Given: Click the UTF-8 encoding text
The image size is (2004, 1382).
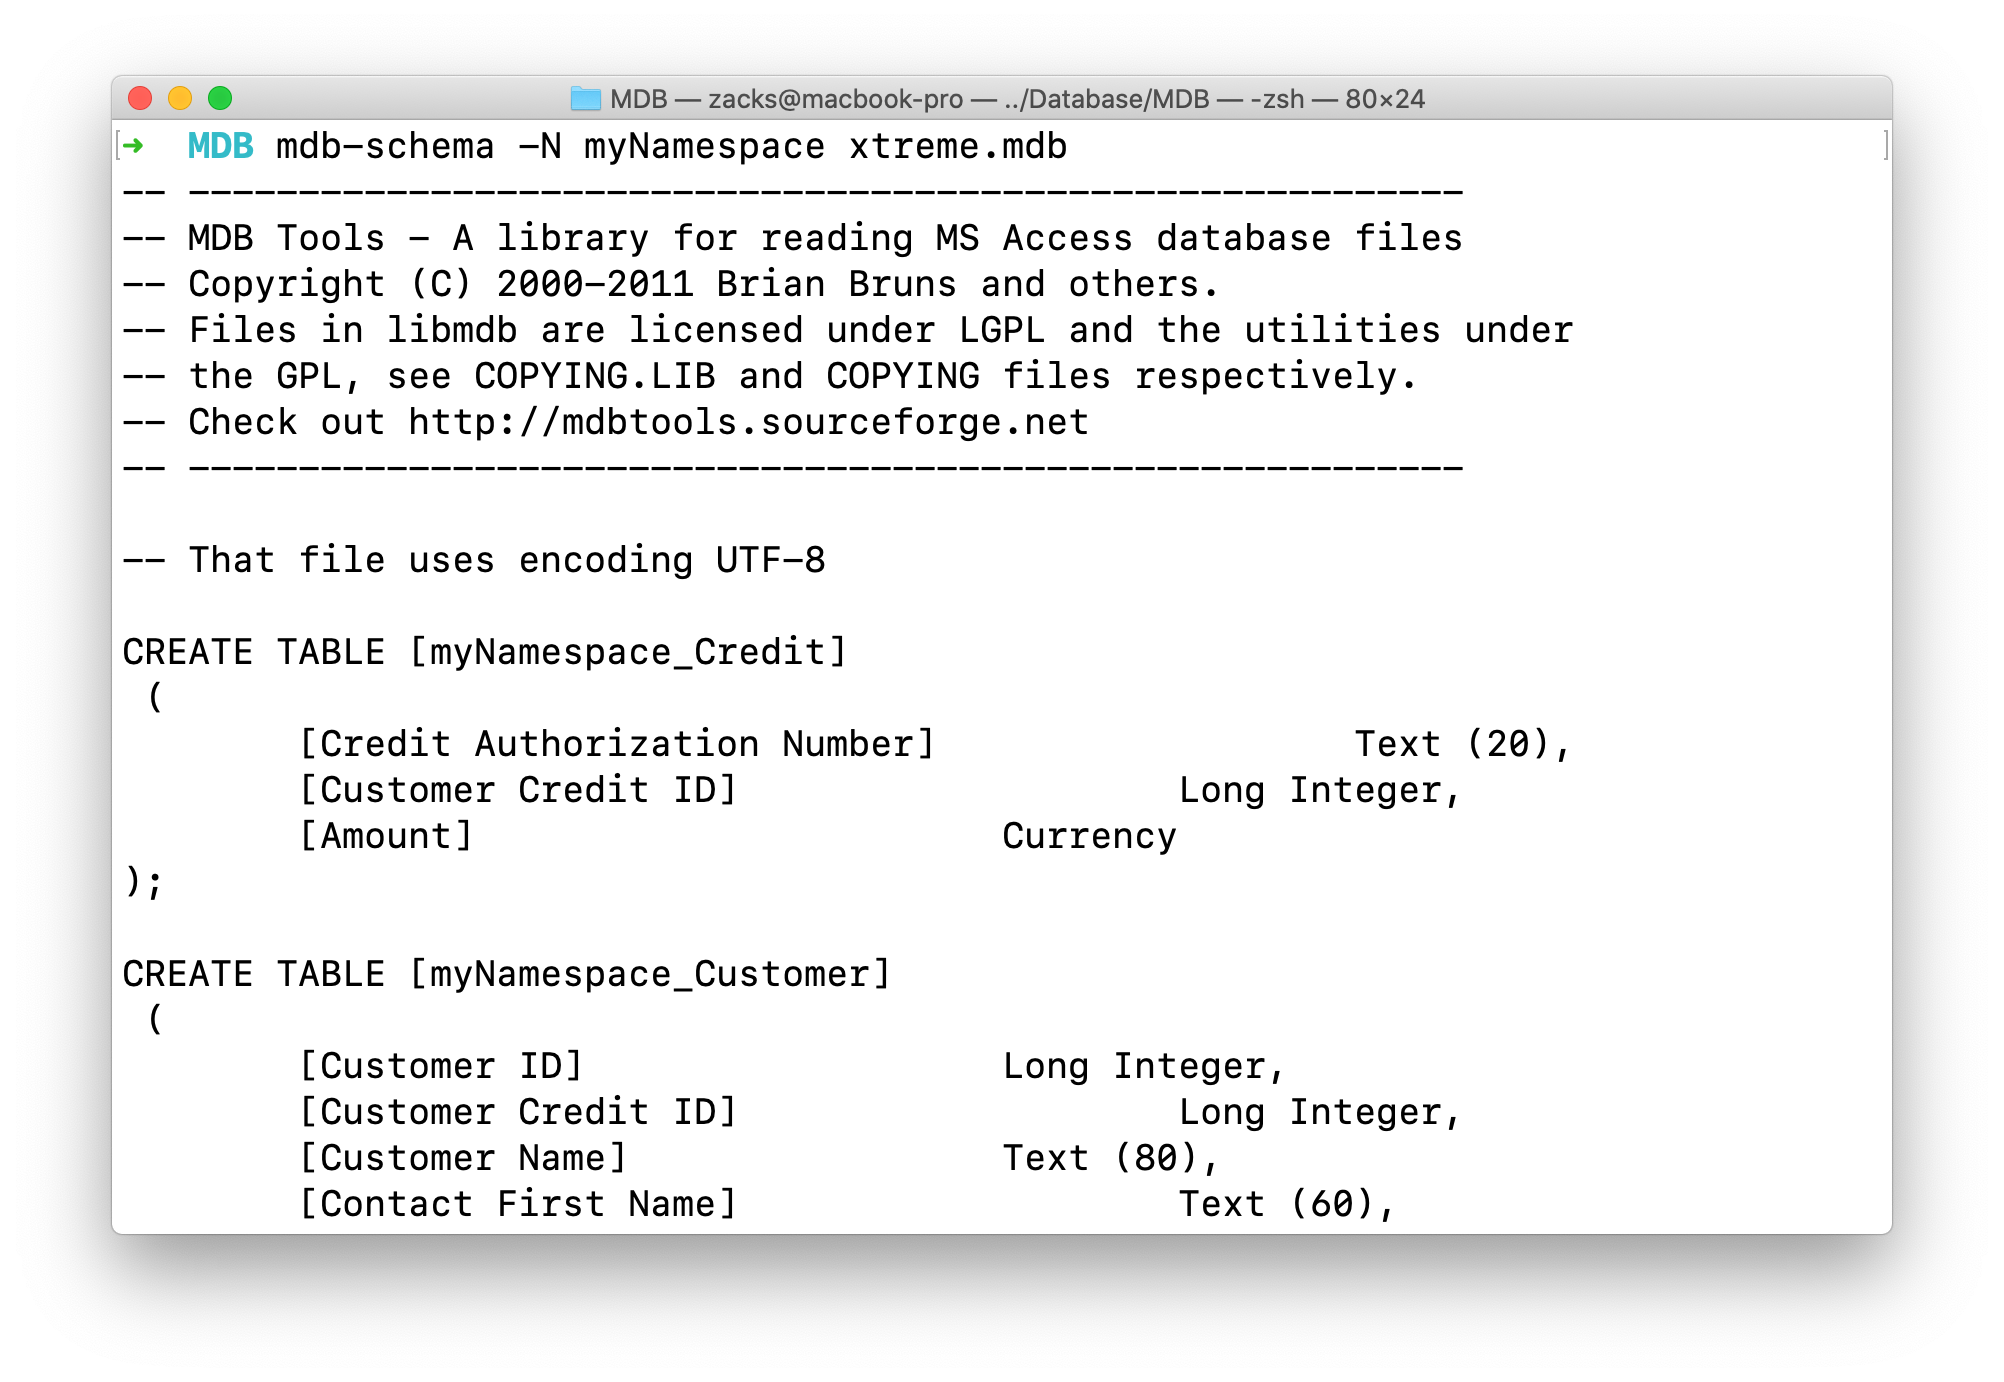Looking at the screenshot, I should pos(770,560).
